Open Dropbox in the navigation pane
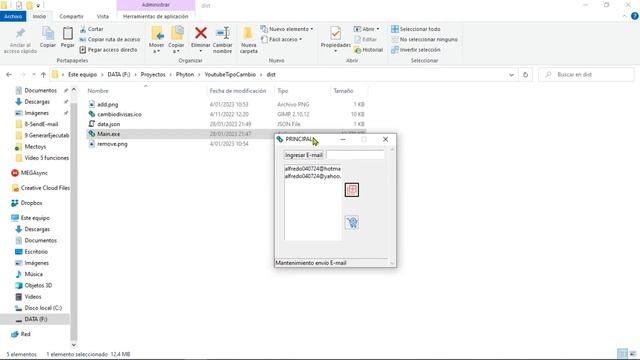 pos(31,203)
